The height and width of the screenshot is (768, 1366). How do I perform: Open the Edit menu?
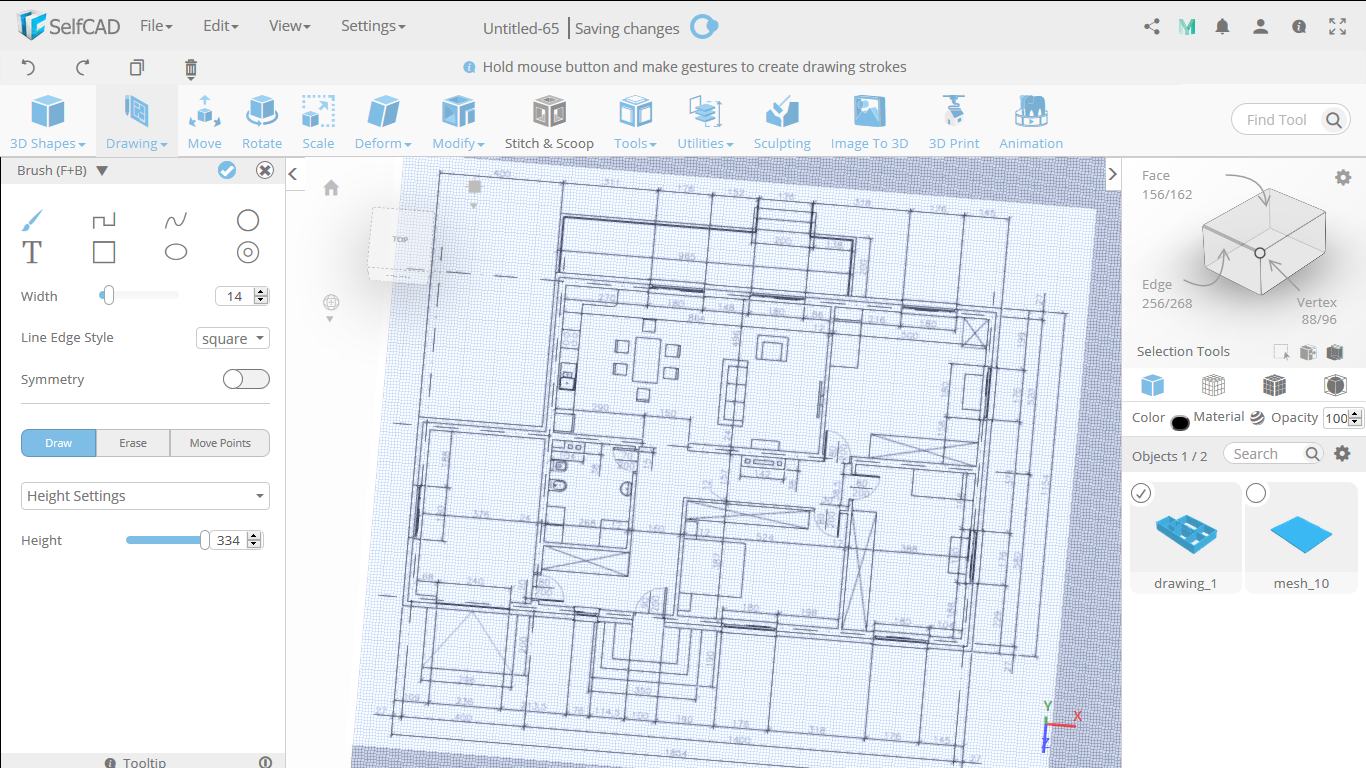(220, 26)
